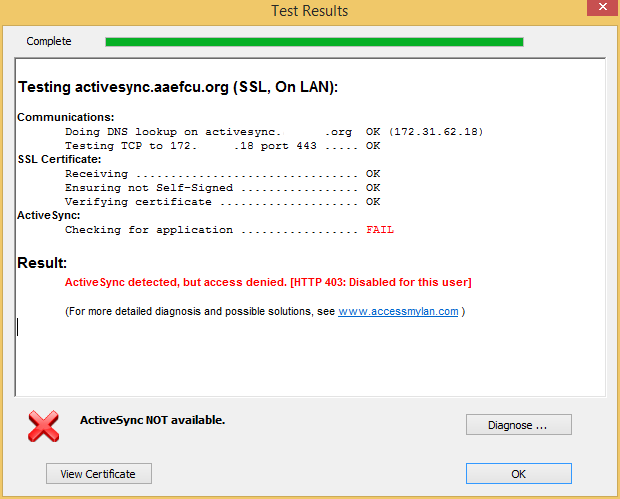Click the 'Test Results' title bar text

[x=310, y=11]
